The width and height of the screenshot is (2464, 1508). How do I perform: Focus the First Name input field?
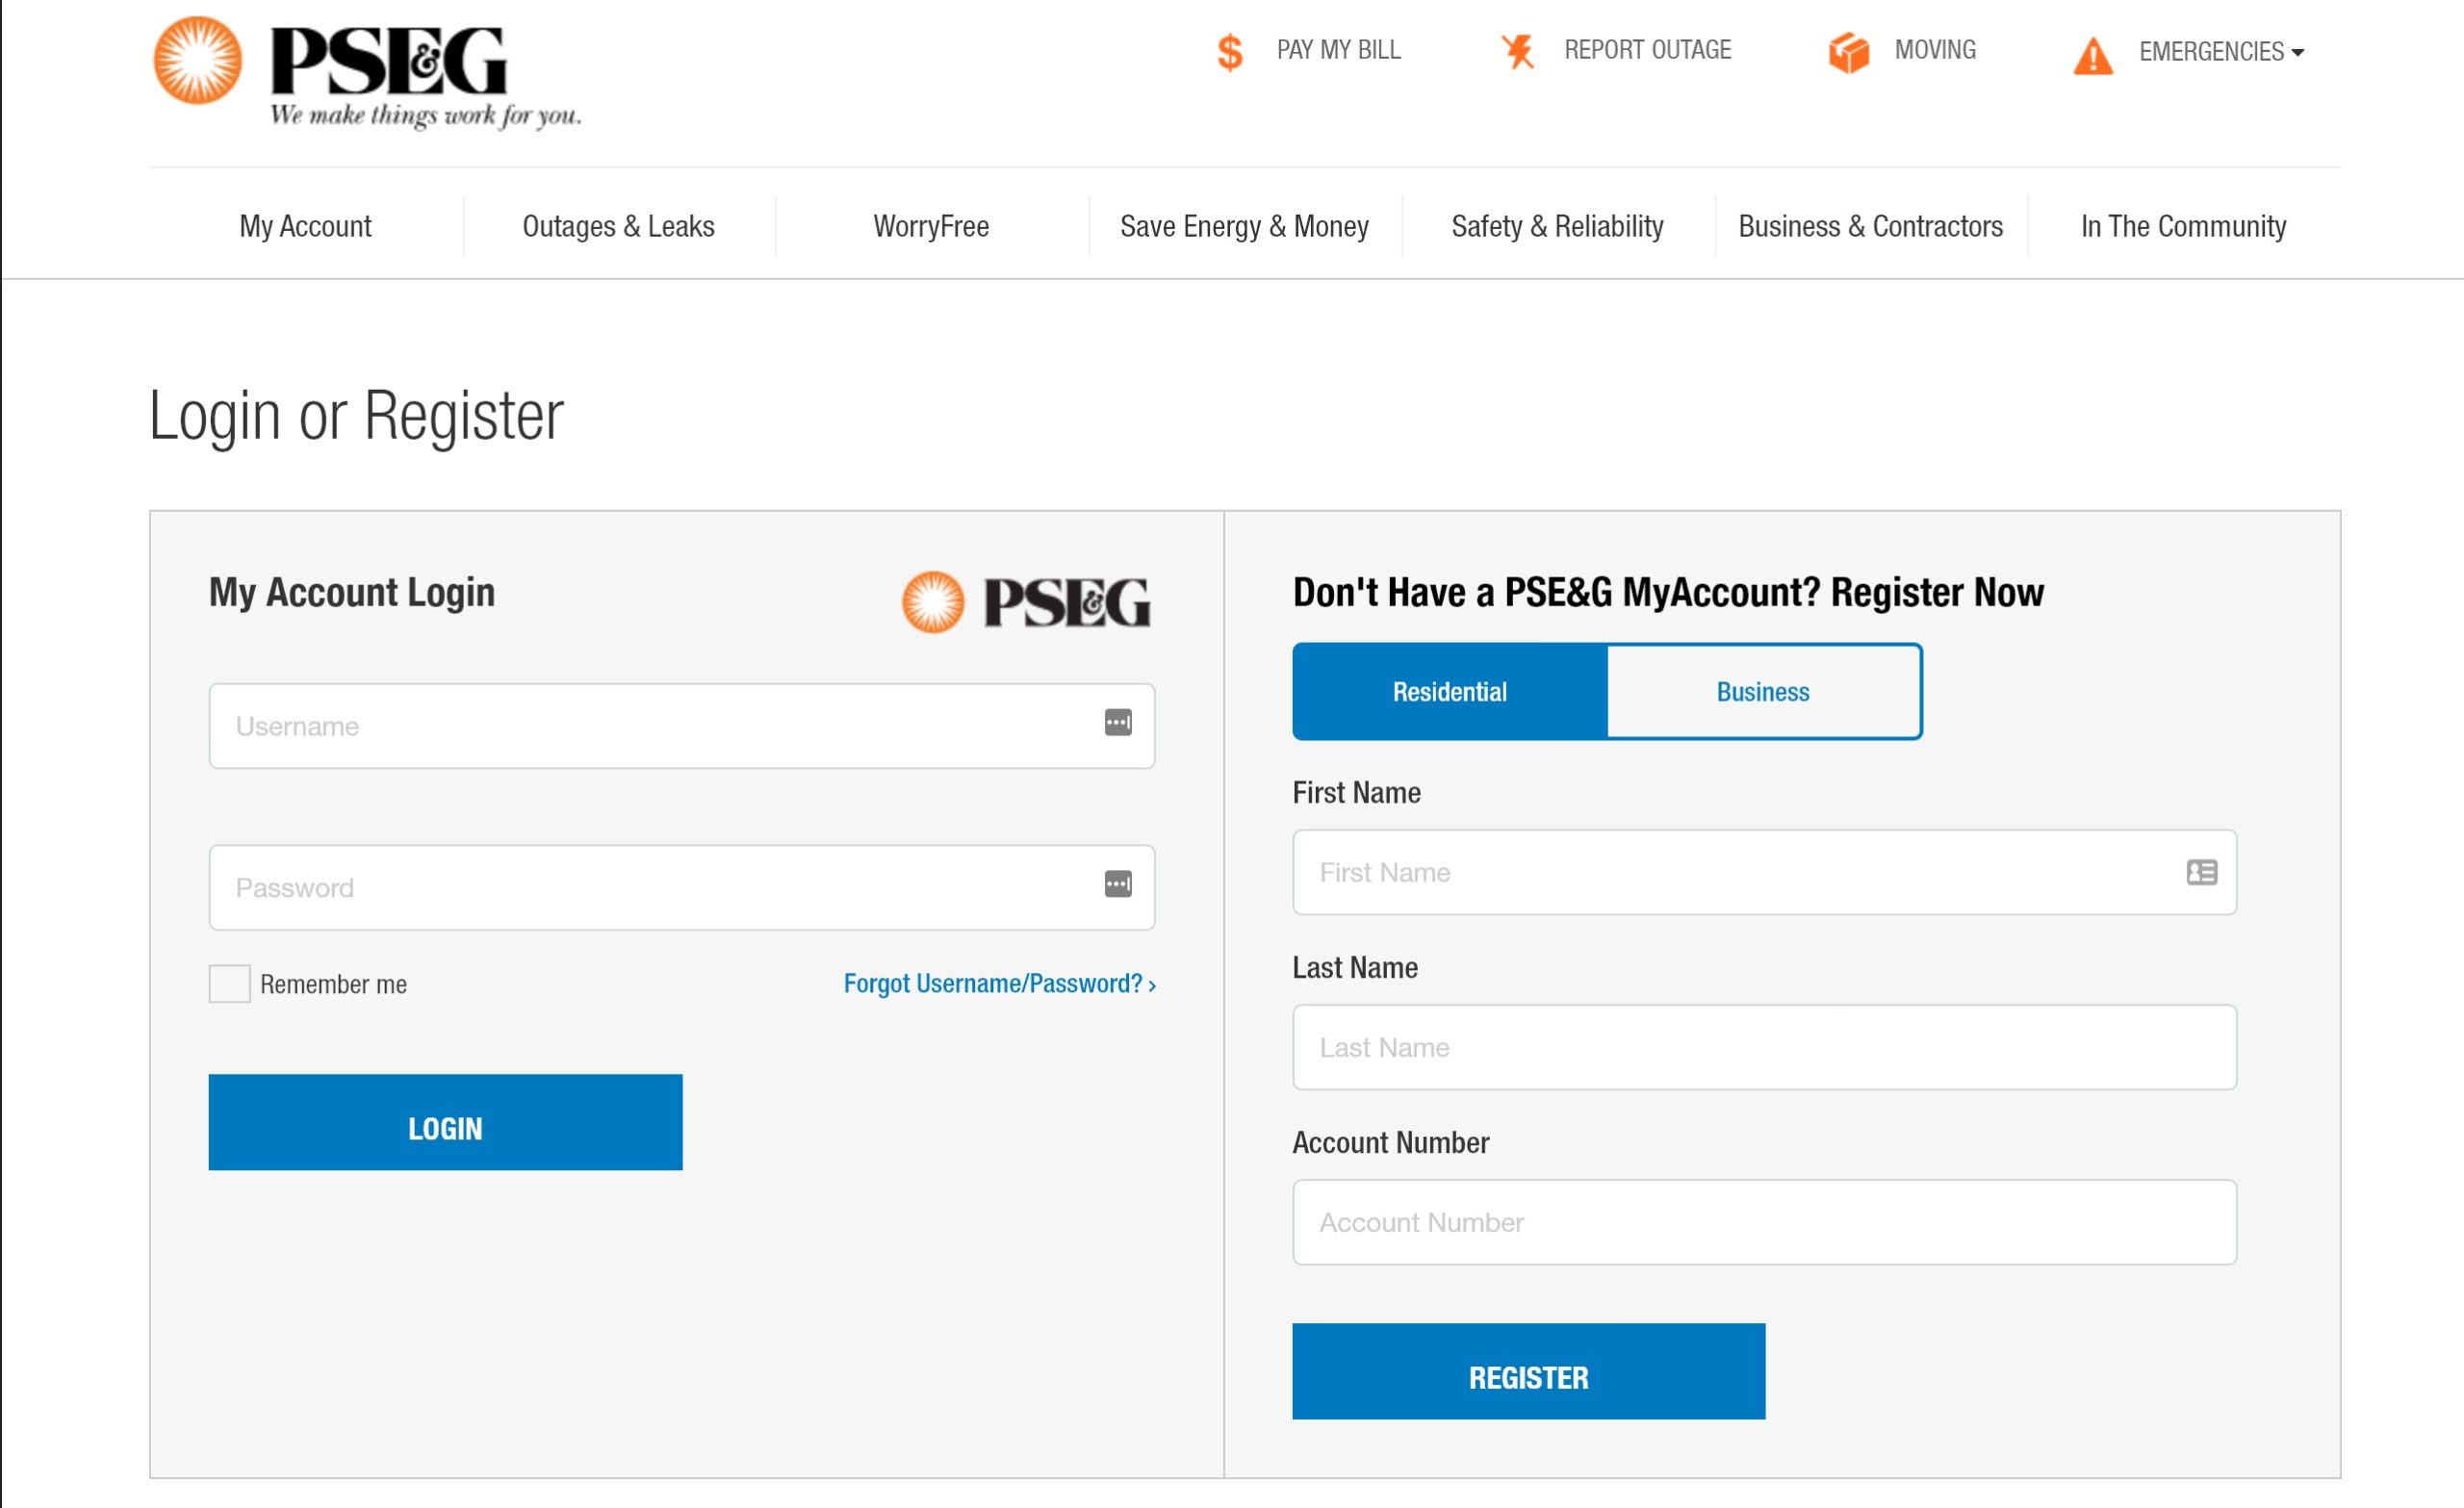coord(1764,872)
